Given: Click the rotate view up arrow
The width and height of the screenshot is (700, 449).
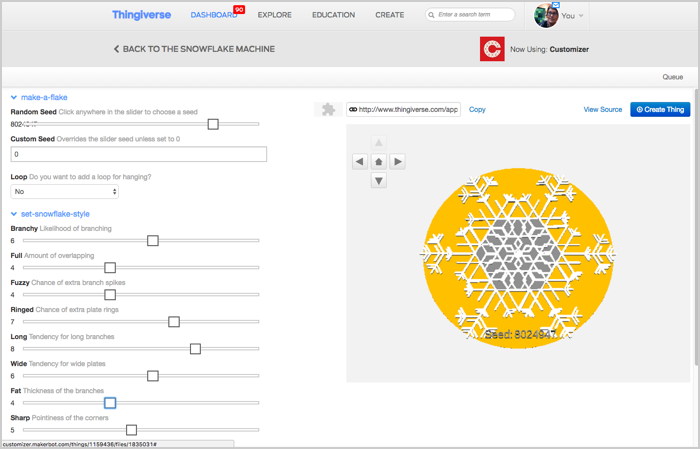Looking at the screenshot, I should 378,142.
